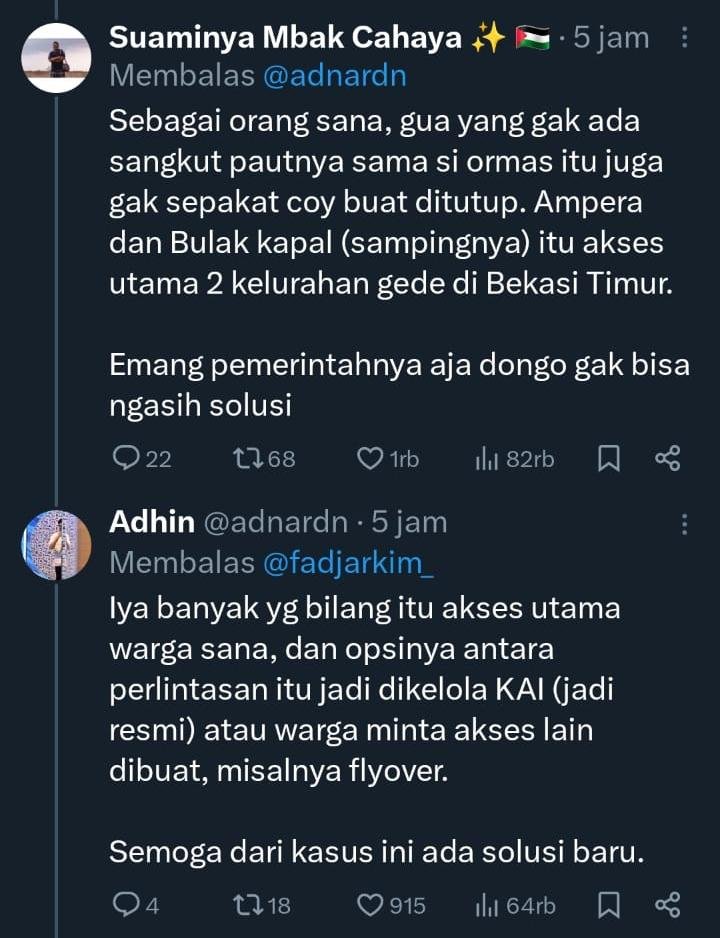Open Adhin's display name profile
This screenshot has width=720, height=938.
coord(152,522)
